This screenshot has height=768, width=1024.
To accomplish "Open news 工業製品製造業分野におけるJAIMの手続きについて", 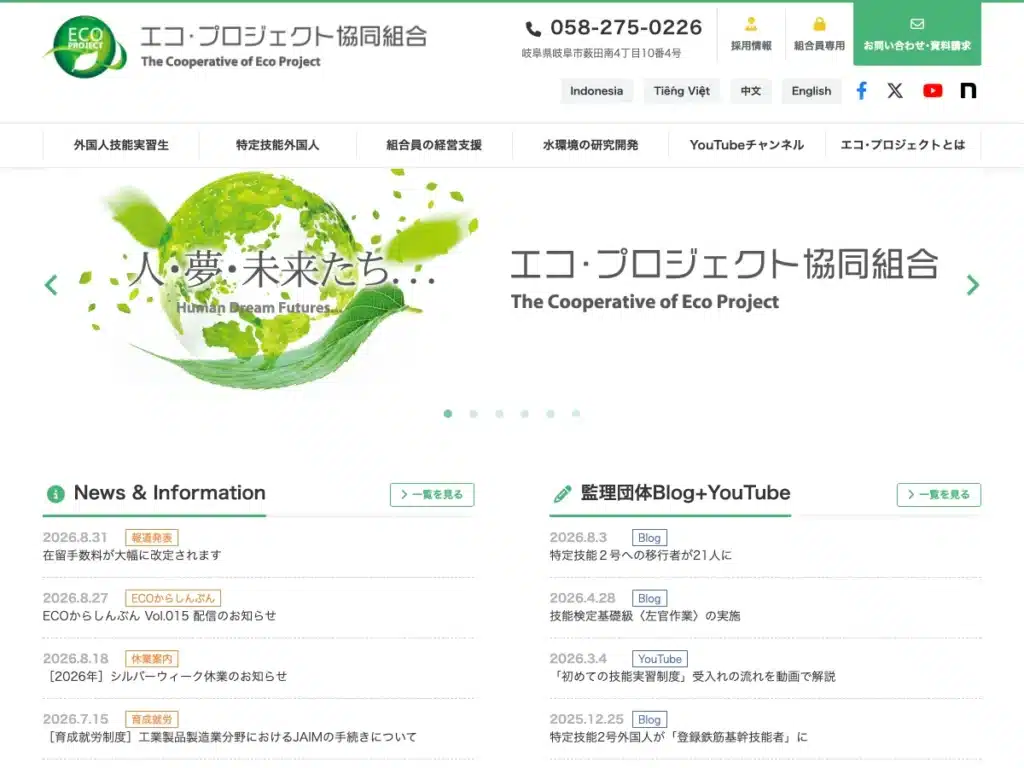I will 230,737.
